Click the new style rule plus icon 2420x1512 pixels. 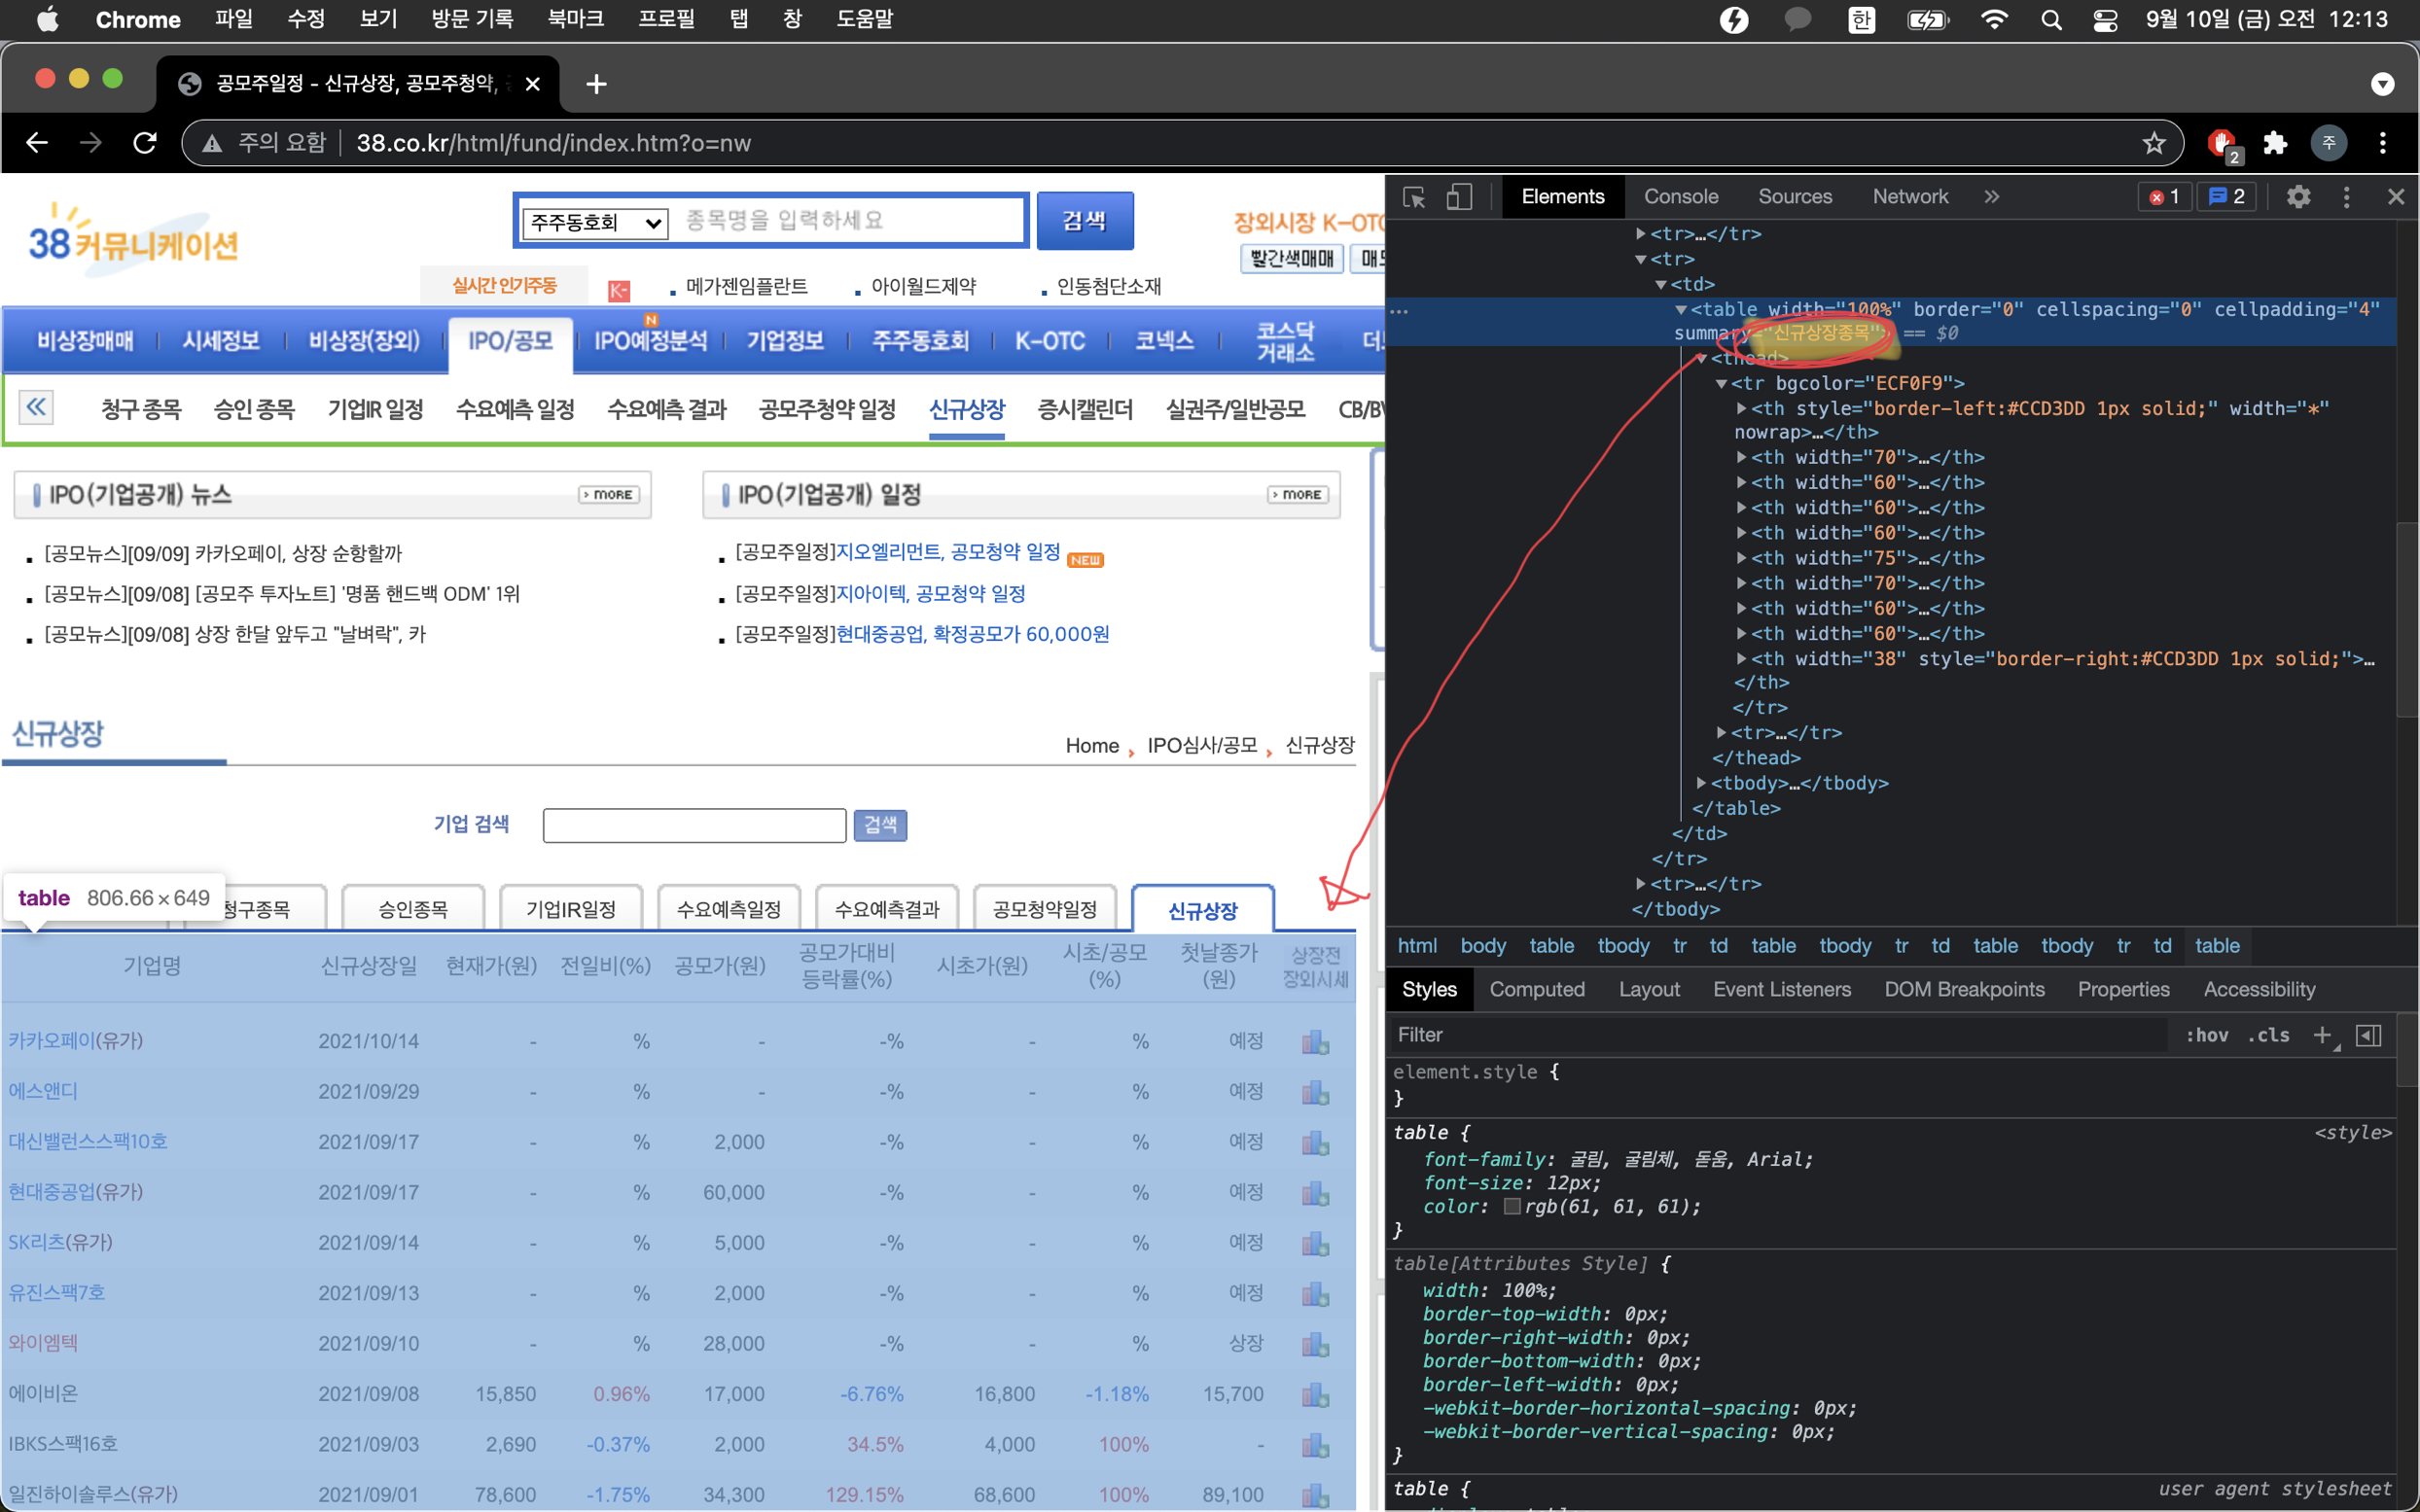[x=2322, y=1035]
